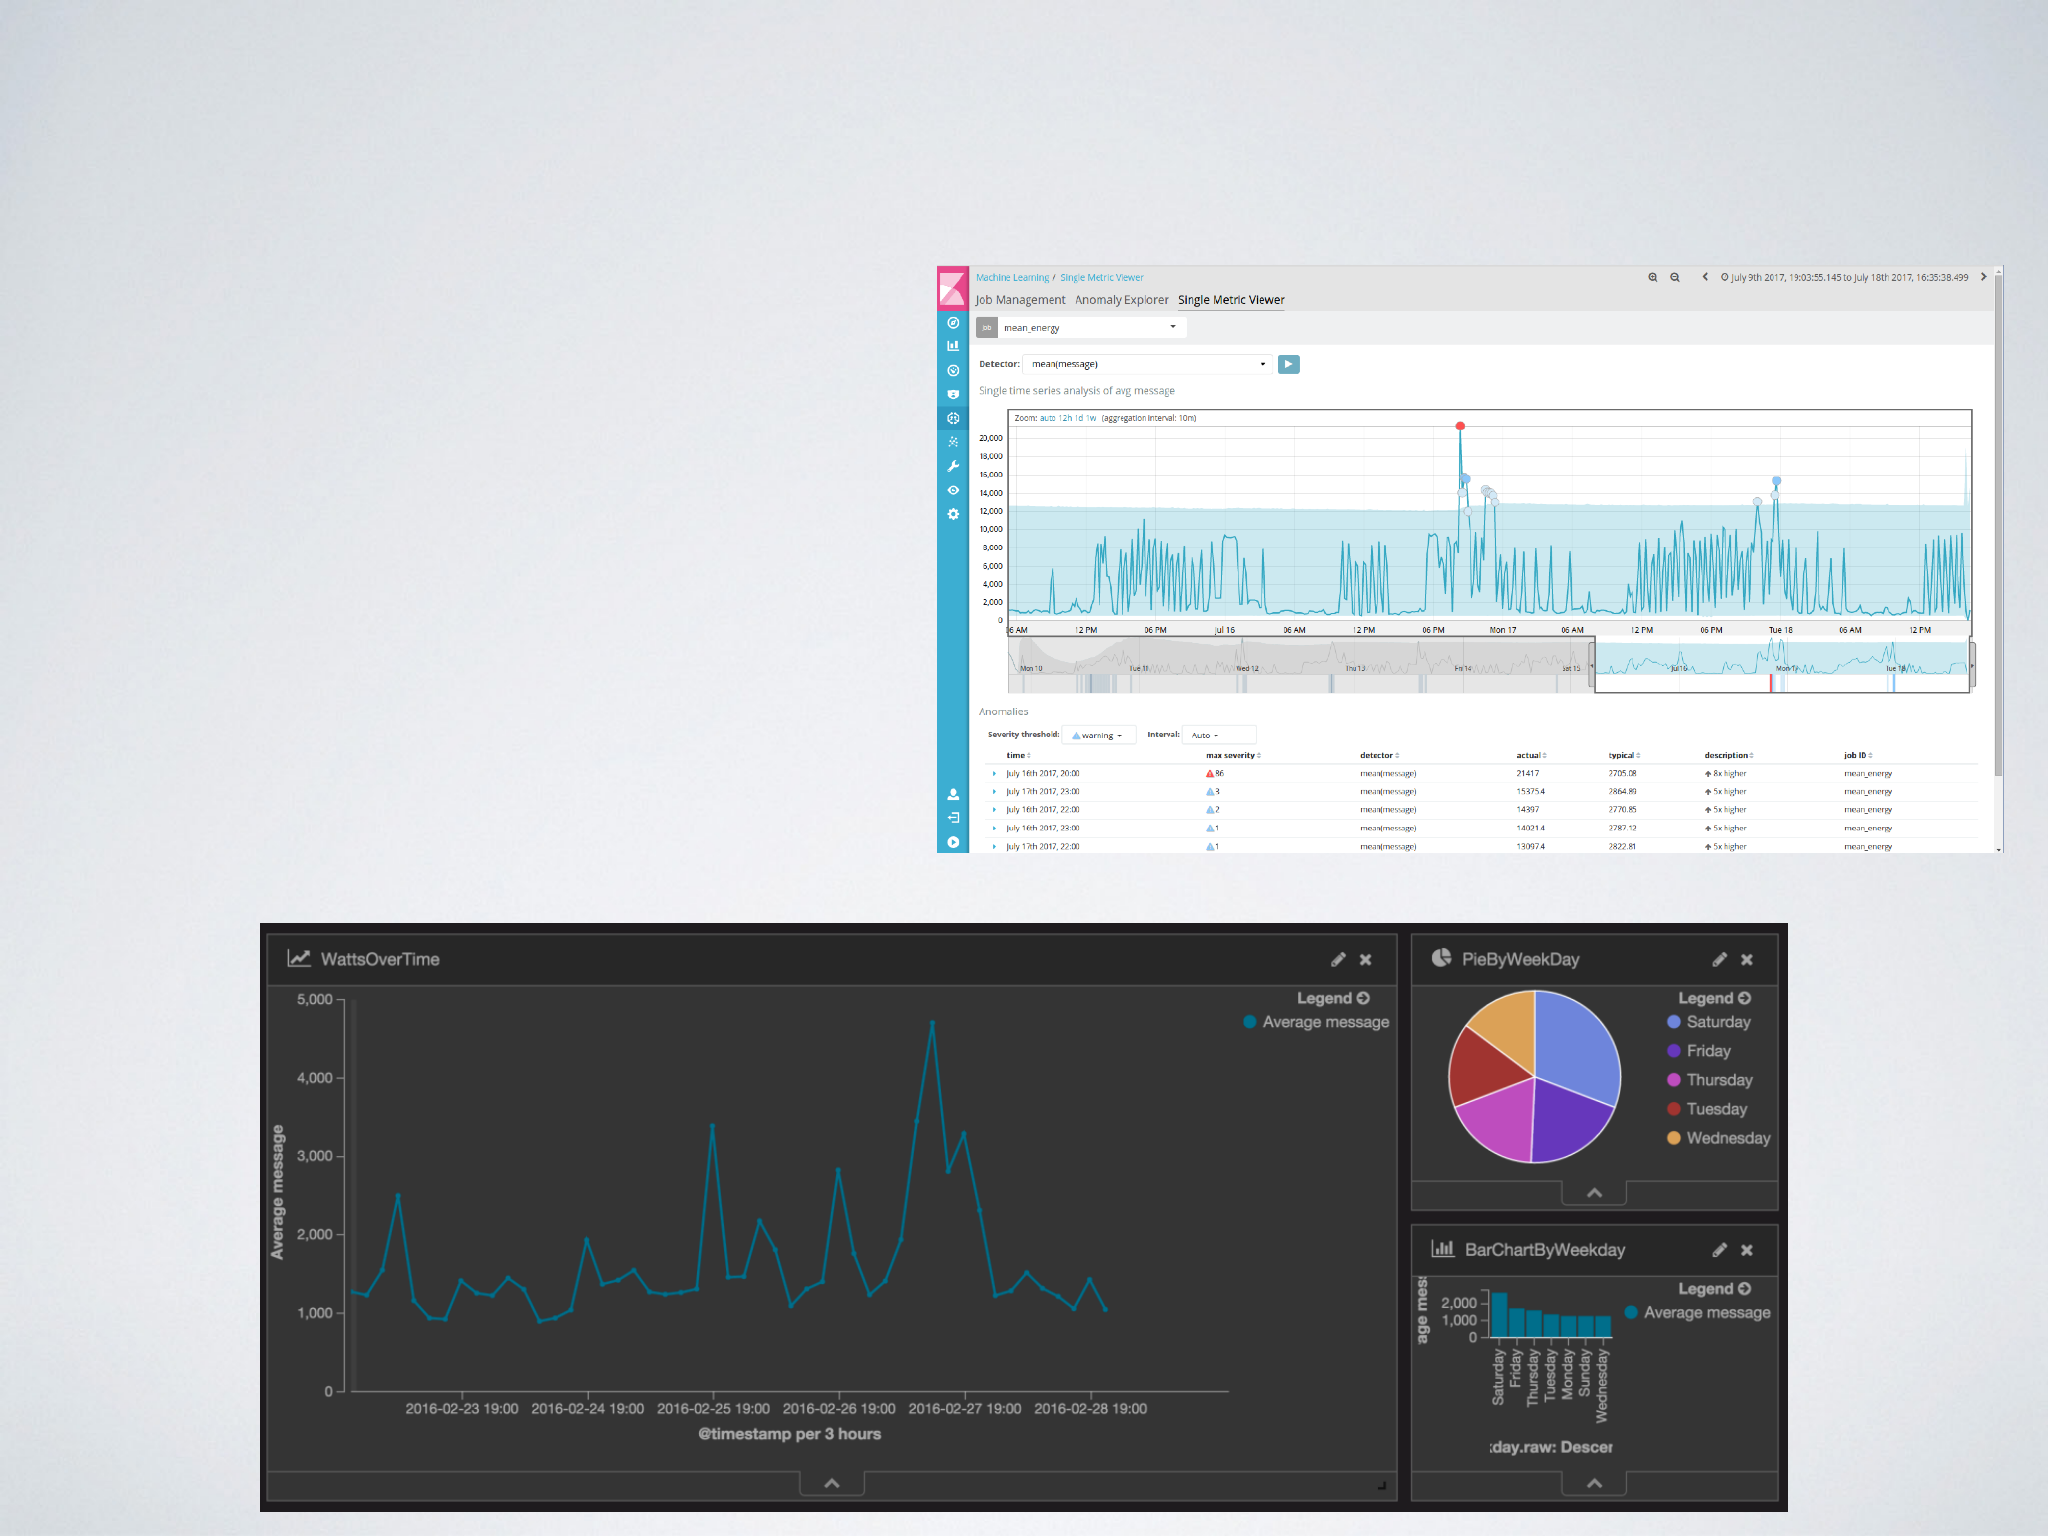Switch to the Job Management tab
2048x1536 pixels.
[x=1020, y=300]
